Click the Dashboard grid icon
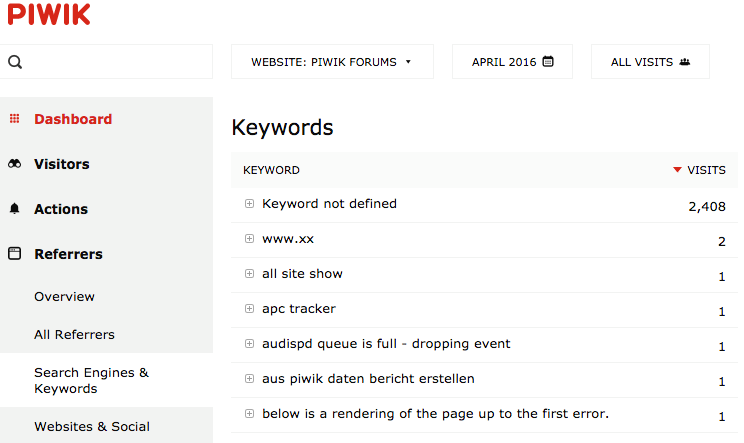The height and width of the screenshot is (443, 744). point(15,119)
